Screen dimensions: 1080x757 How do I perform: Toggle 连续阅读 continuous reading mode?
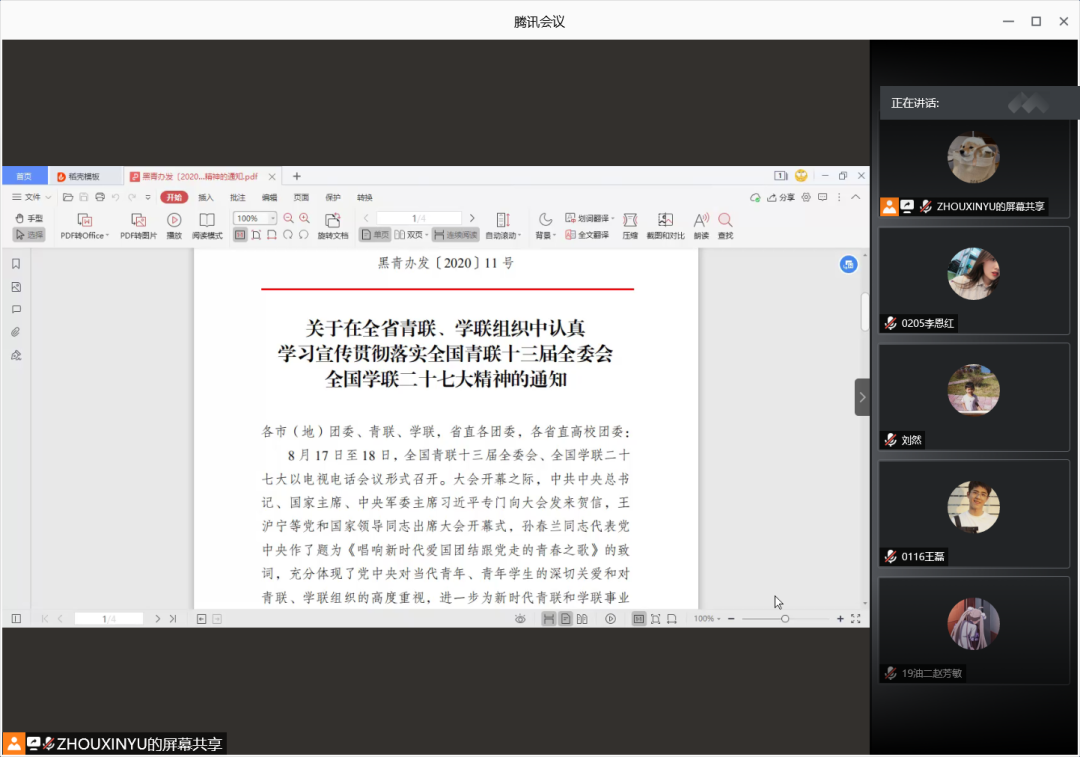pos(456,235)
